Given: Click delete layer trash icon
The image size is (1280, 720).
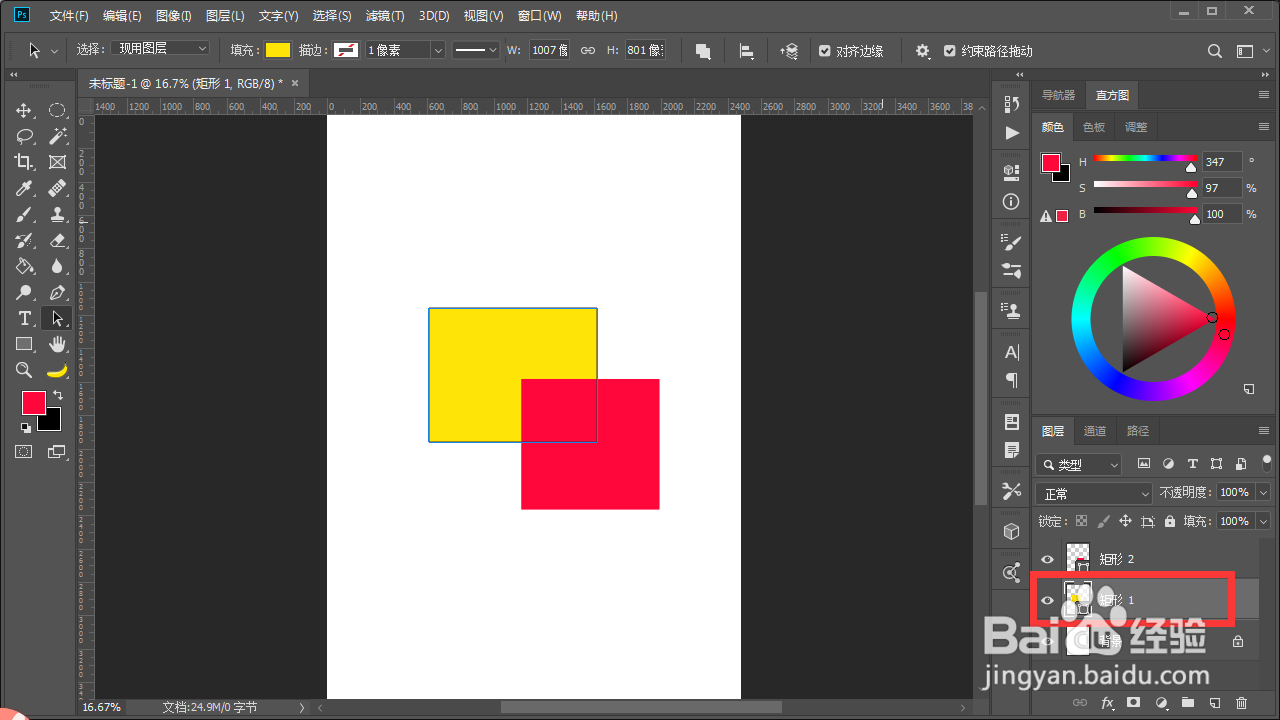Looking at the screenshot, I should coord(1242,703).
